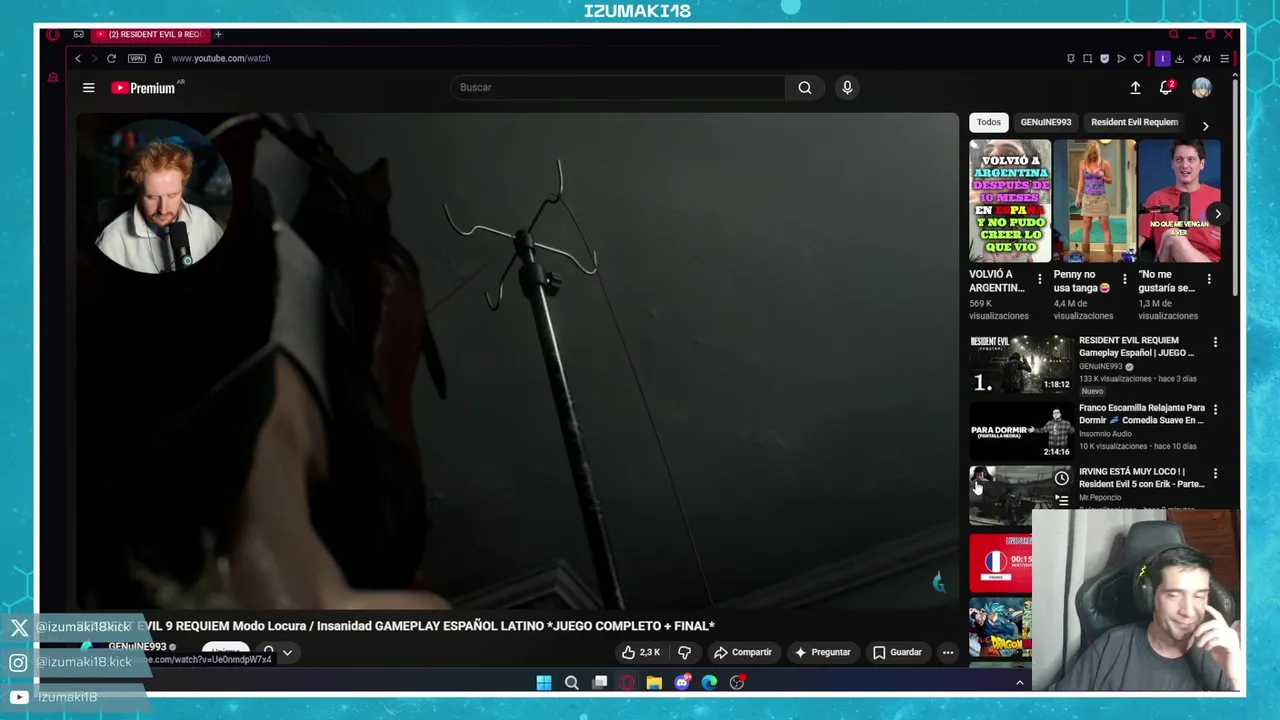Select the Resident Evil Requiem chip
Viewport: 1280px width, 720px height.
(x=1135, y=122)
